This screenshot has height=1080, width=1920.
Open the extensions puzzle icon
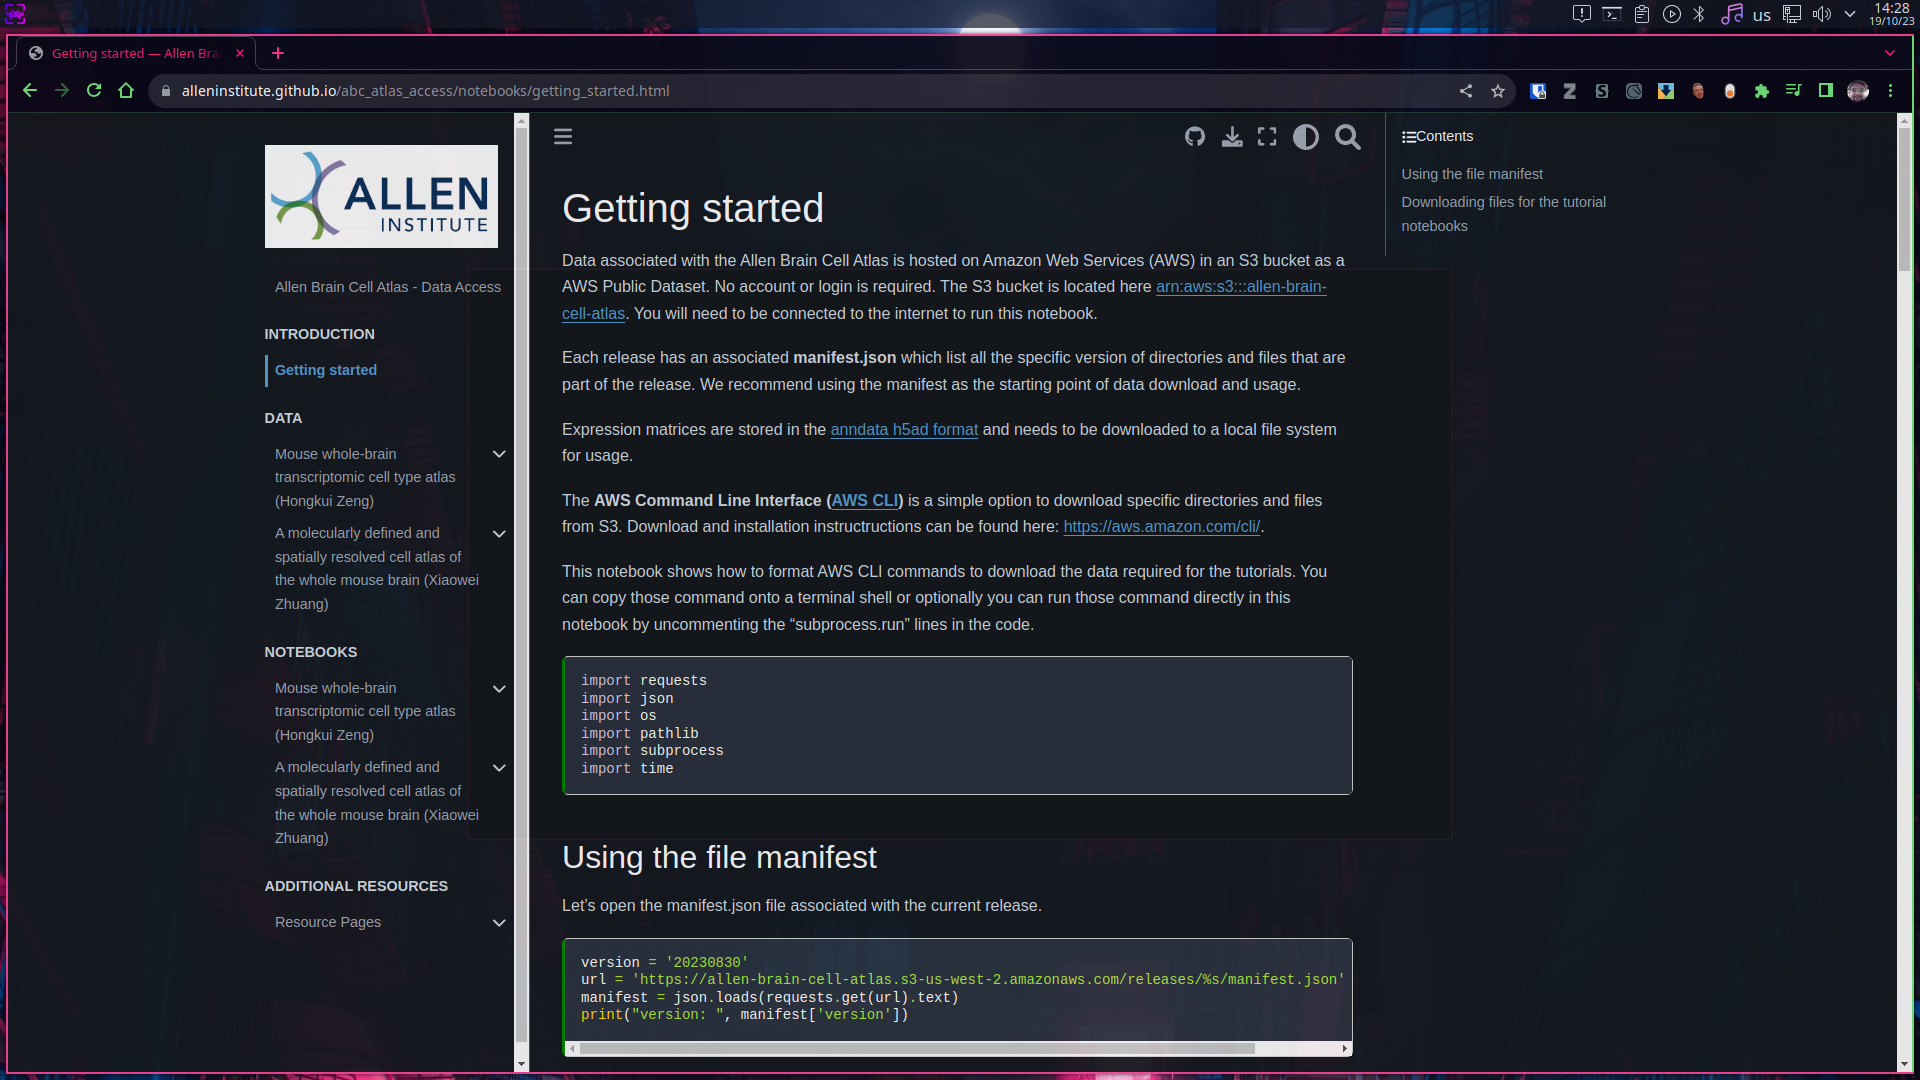click(1762, 91)
